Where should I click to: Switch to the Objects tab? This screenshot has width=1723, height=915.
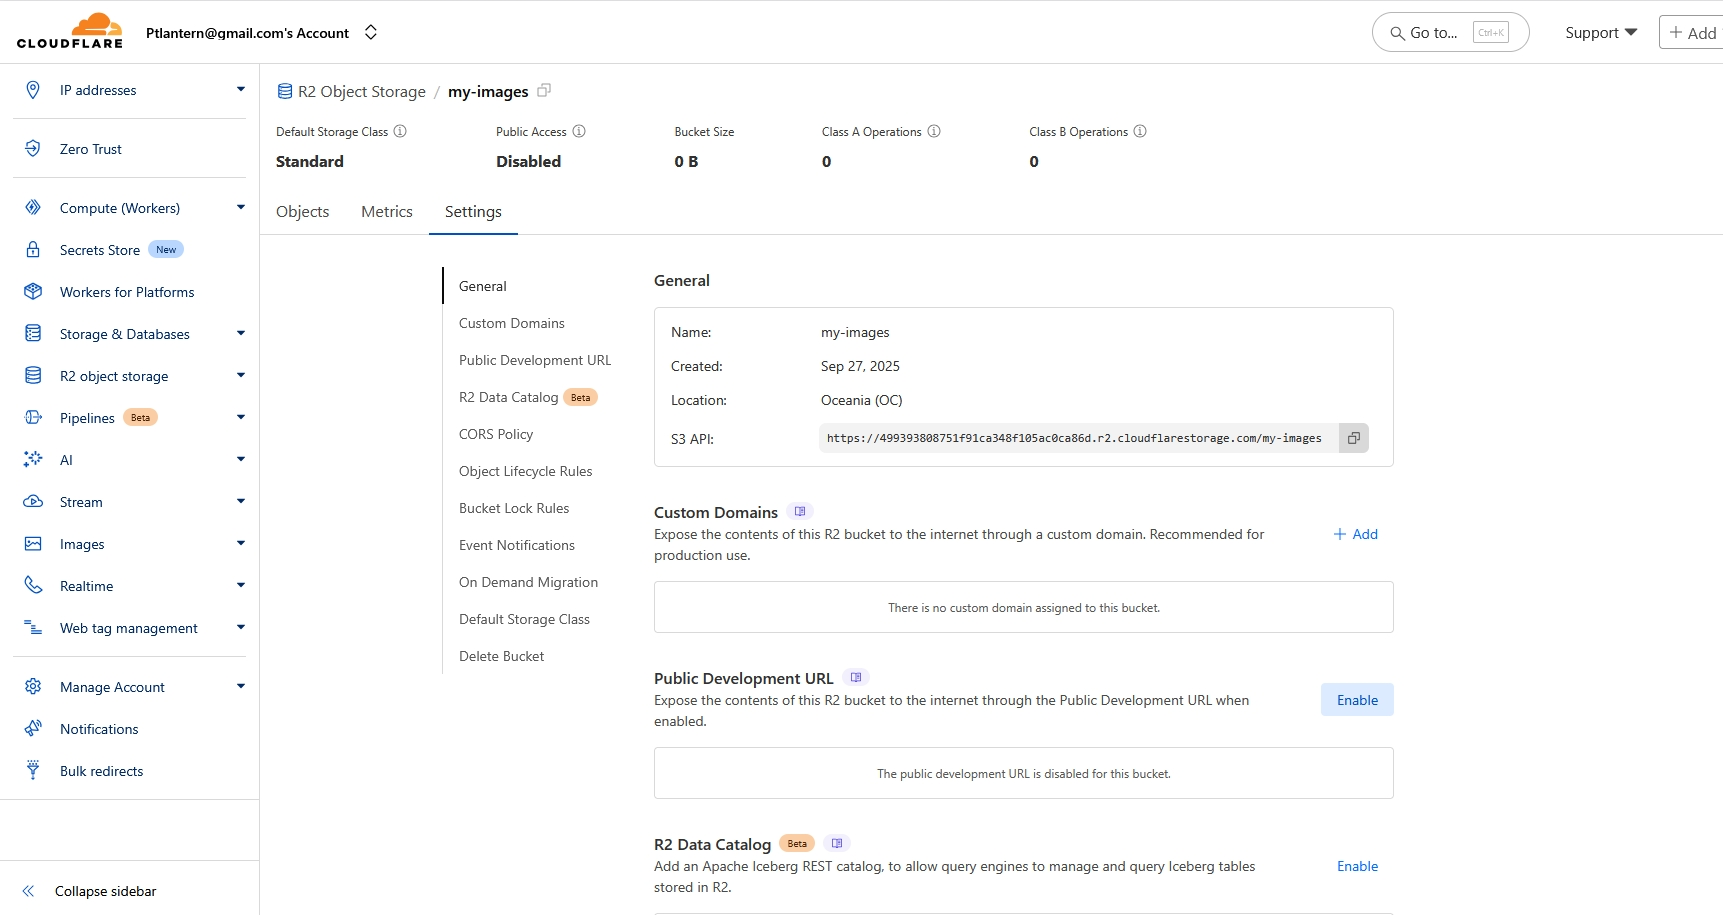(x=302, y=212)
